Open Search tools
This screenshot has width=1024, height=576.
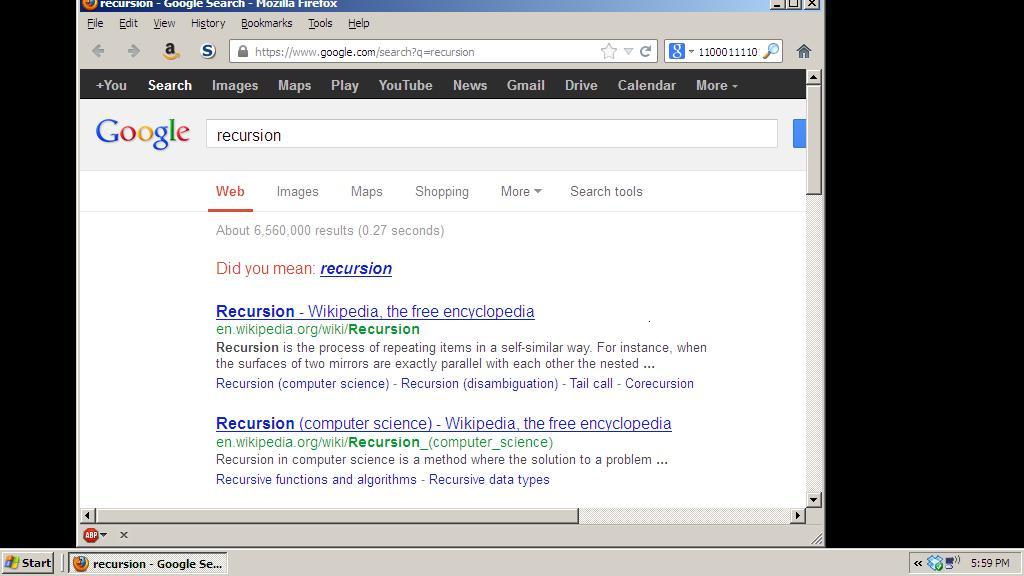coord(606,191)
